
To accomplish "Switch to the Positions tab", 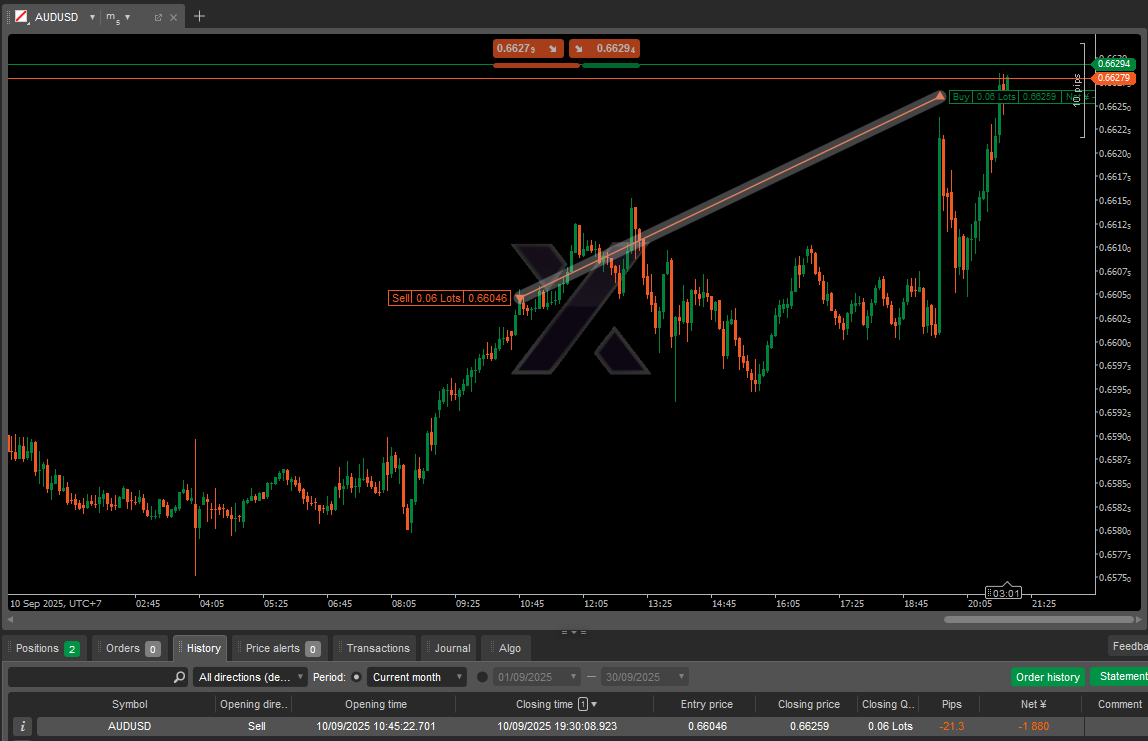I will point(46,648).
